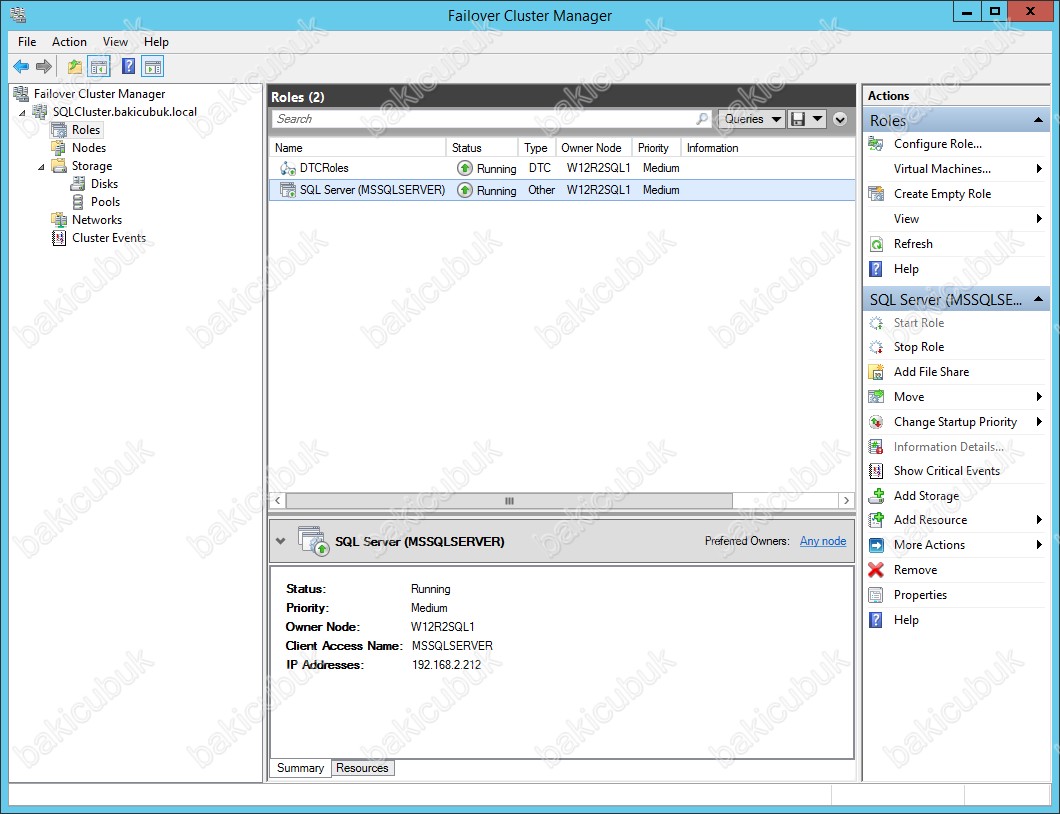The image size is (1060, 814).
Task: Click Configure Role... action
Action: point(938,144)
